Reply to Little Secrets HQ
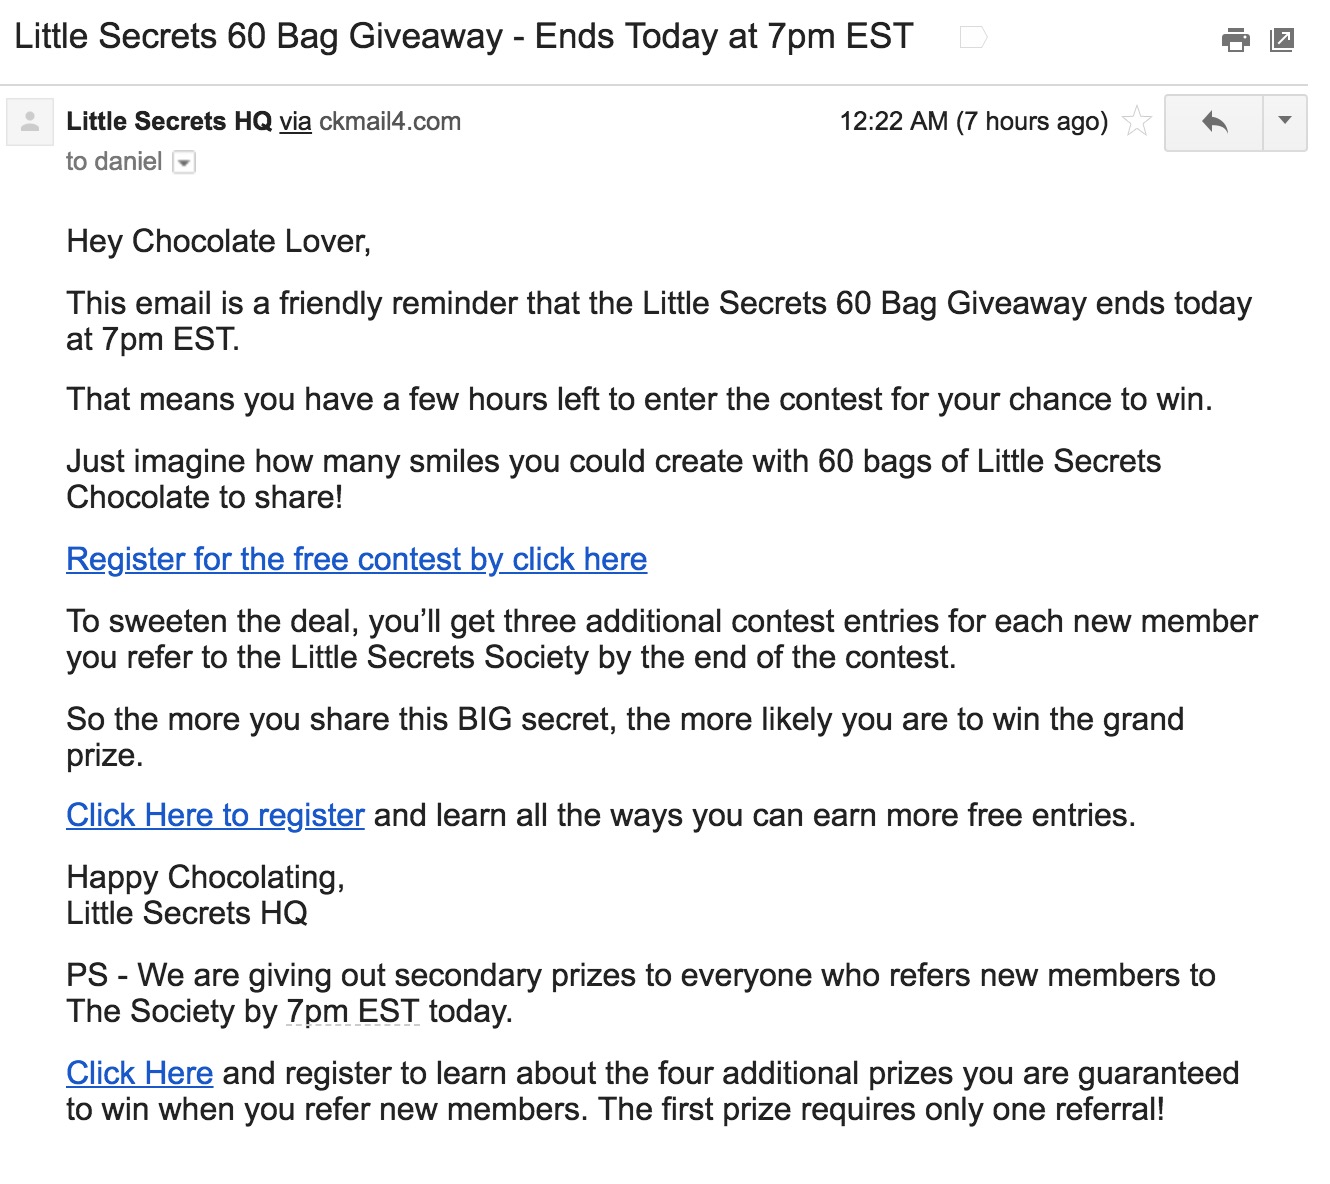 coord(1213,122)
